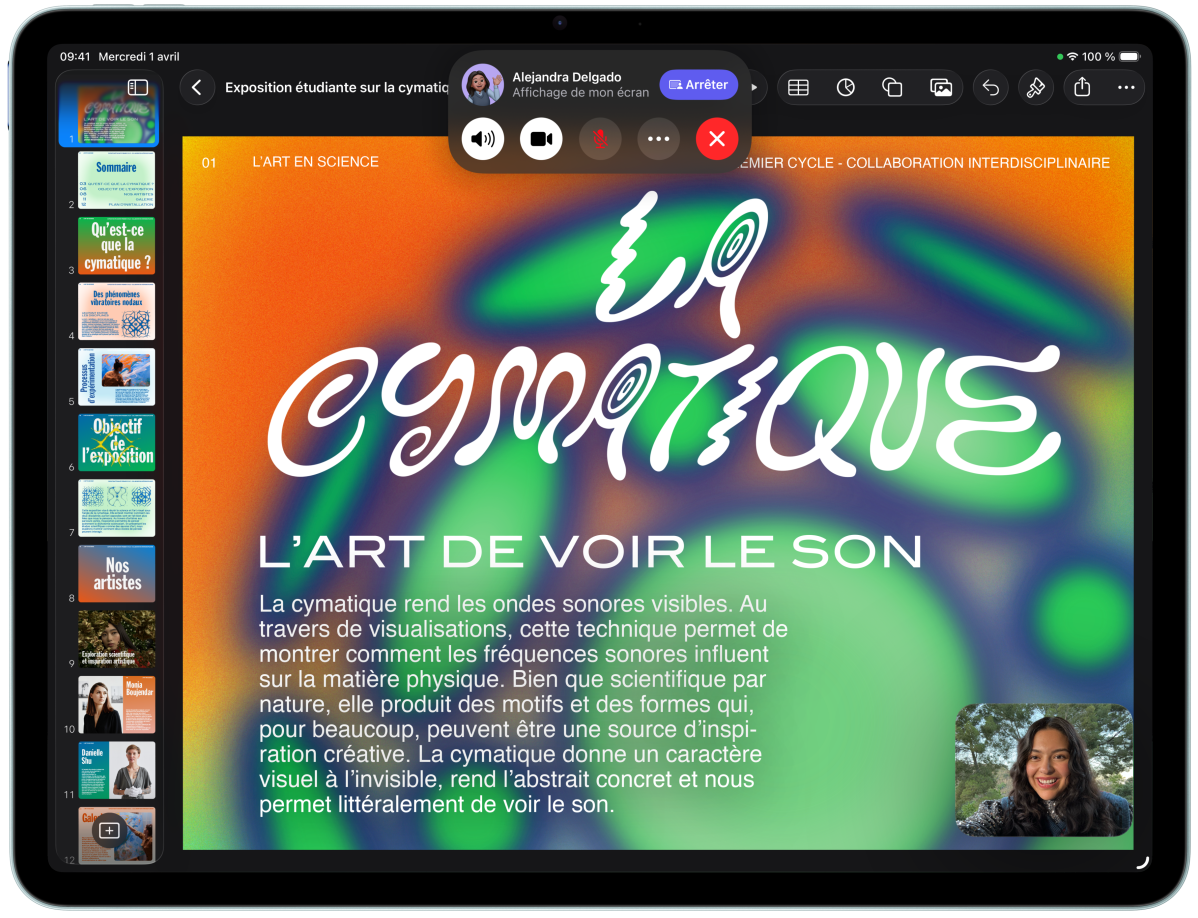This screenshot has width=1198, height=918.
Task: Expand FaceTime call more options
Action: point(658,139)
